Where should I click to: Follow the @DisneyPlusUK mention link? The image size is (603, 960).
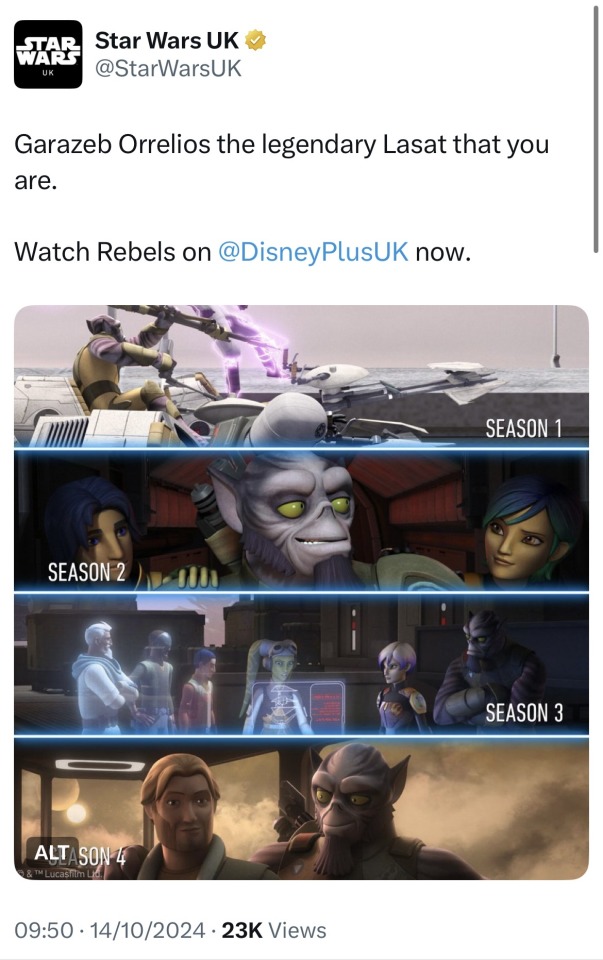click(313, 252)
